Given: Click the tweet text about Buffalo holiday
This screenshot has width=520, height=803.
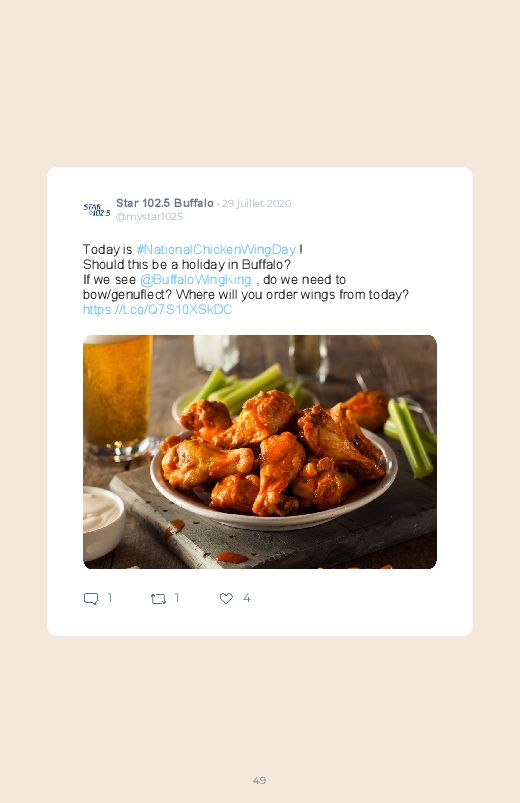Looking at the screenshot, I should coord(187,264).
